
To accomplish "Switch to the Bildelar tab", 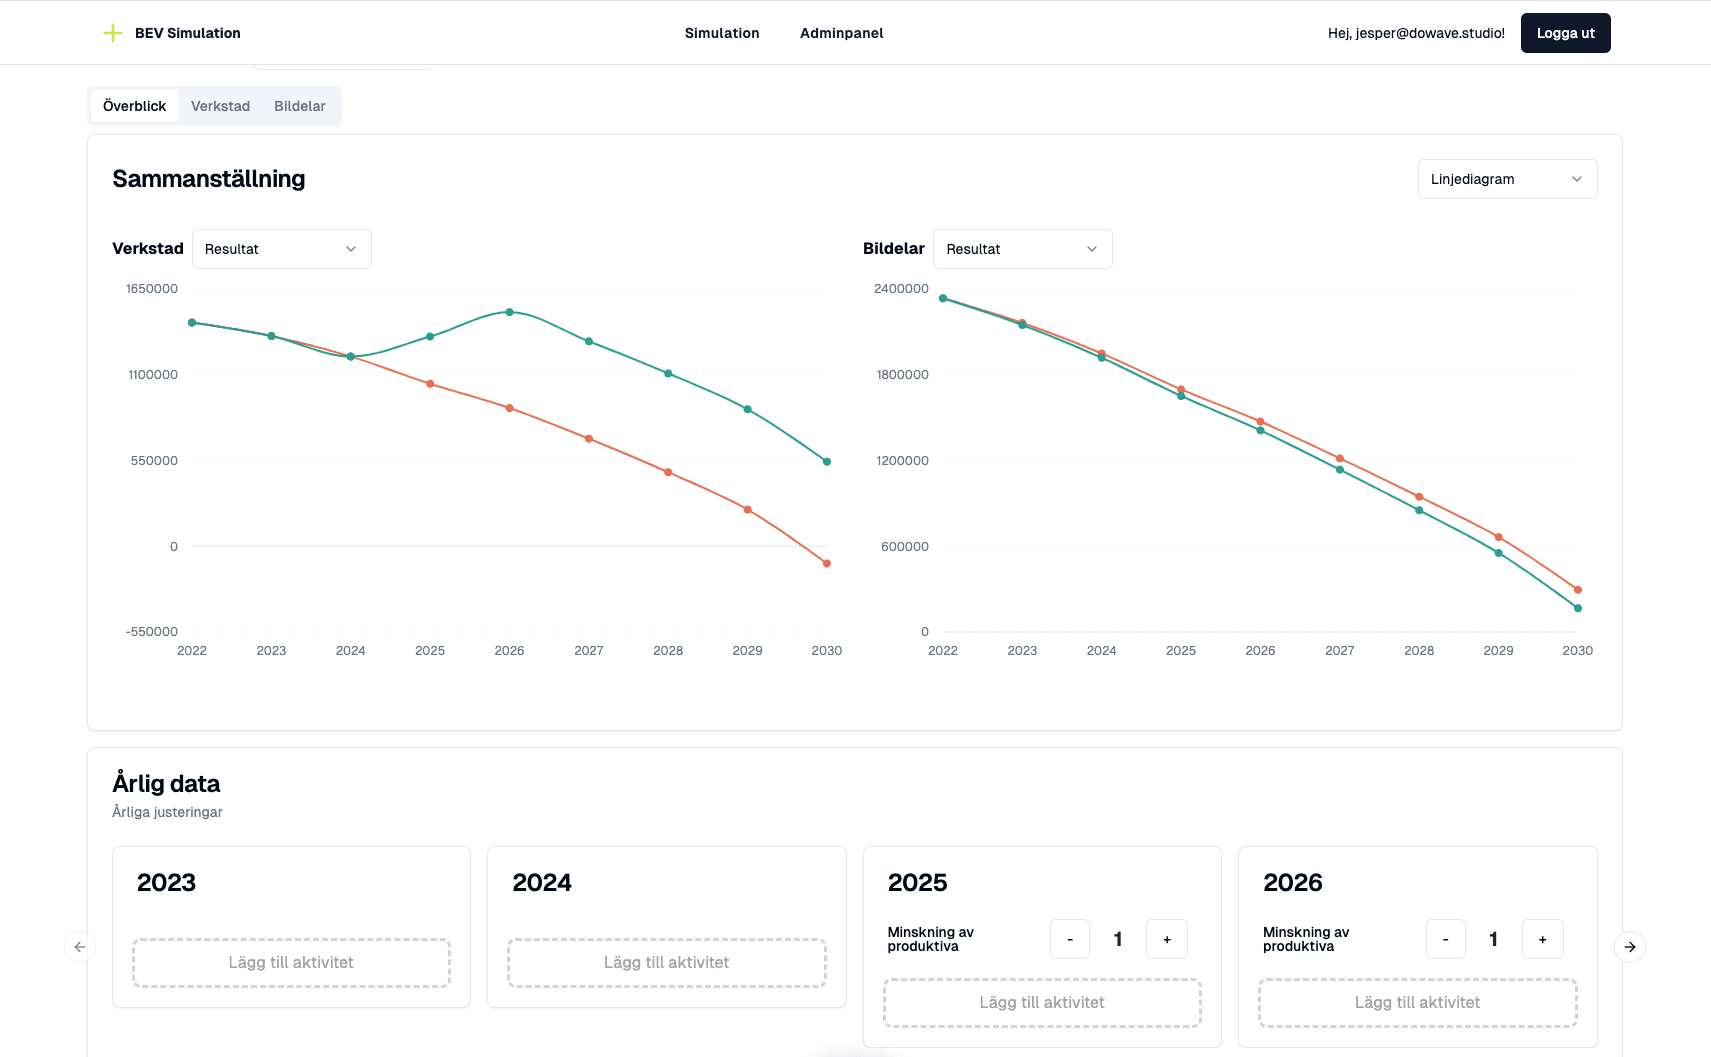I will pos(300,106).
